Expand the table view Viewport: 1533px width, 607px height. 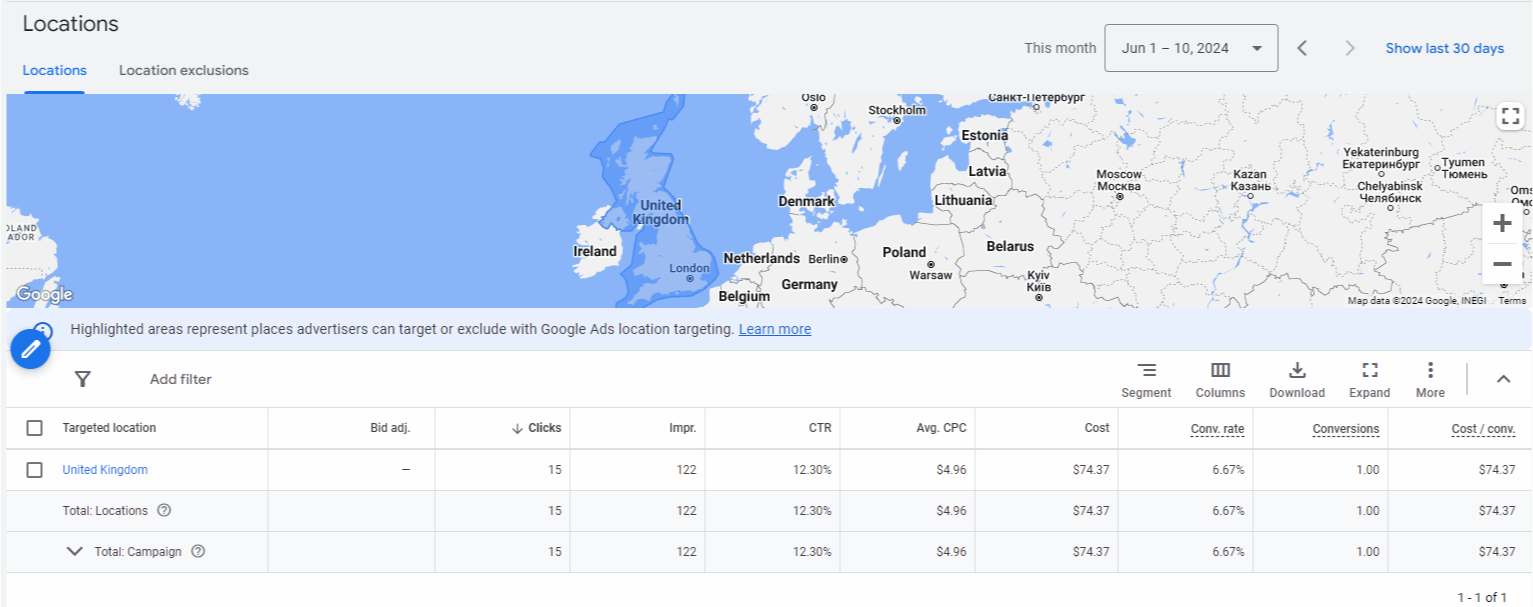[x=1369, y=380]
